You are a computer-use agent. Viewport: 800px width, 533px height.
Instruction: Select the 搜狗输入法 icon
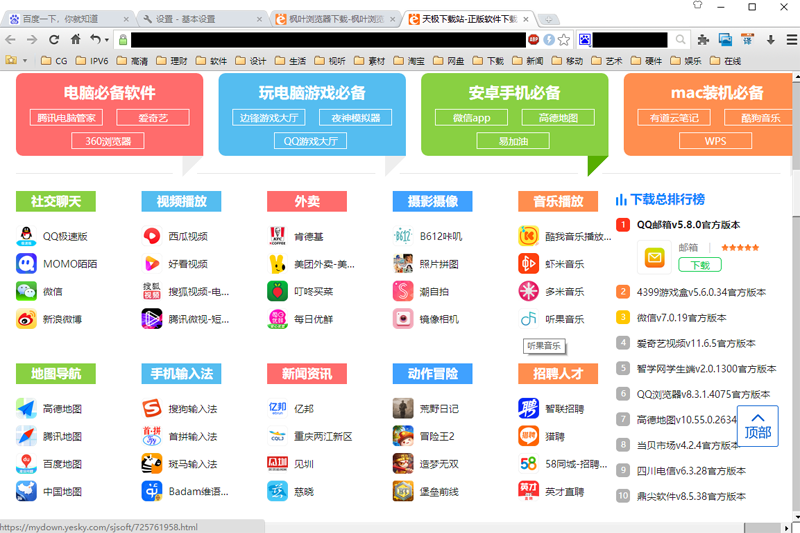(152, 408)
